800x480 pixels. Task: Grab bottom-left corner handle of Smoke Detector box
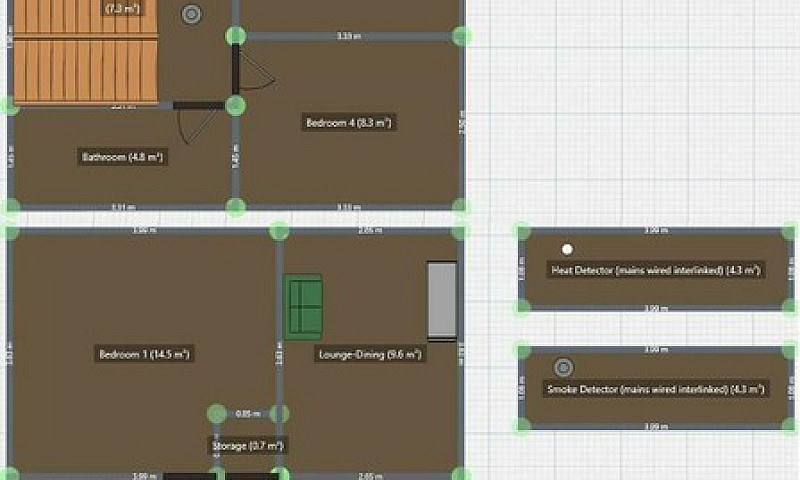pos(523,424)
